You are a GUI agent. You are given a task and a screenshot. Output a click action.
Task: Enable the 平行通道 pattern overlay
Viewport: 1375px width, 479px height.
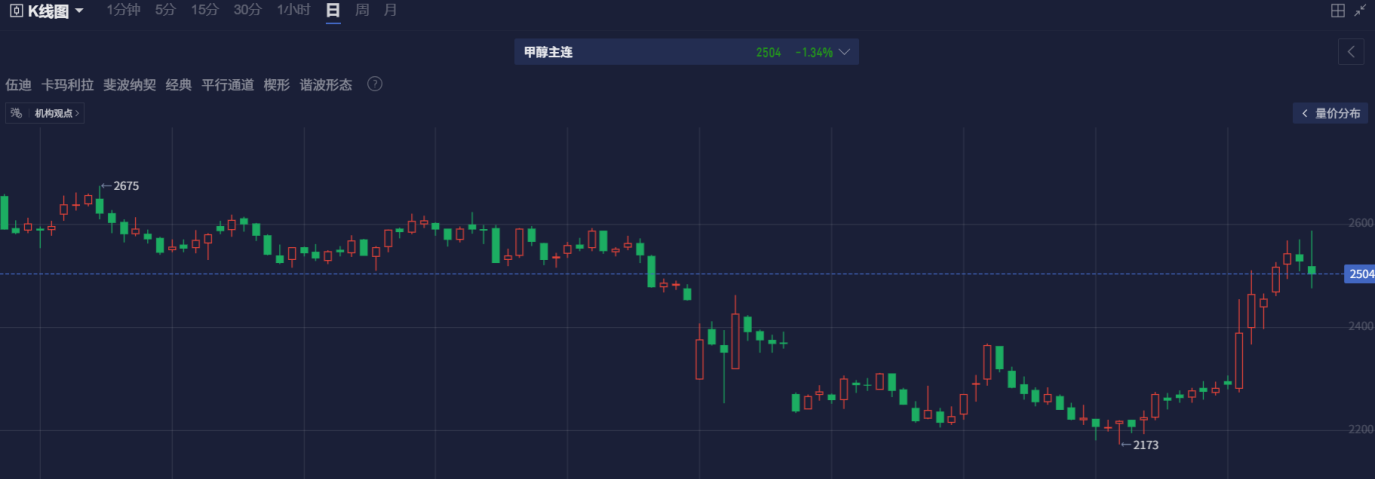click(x=228, y=85)
